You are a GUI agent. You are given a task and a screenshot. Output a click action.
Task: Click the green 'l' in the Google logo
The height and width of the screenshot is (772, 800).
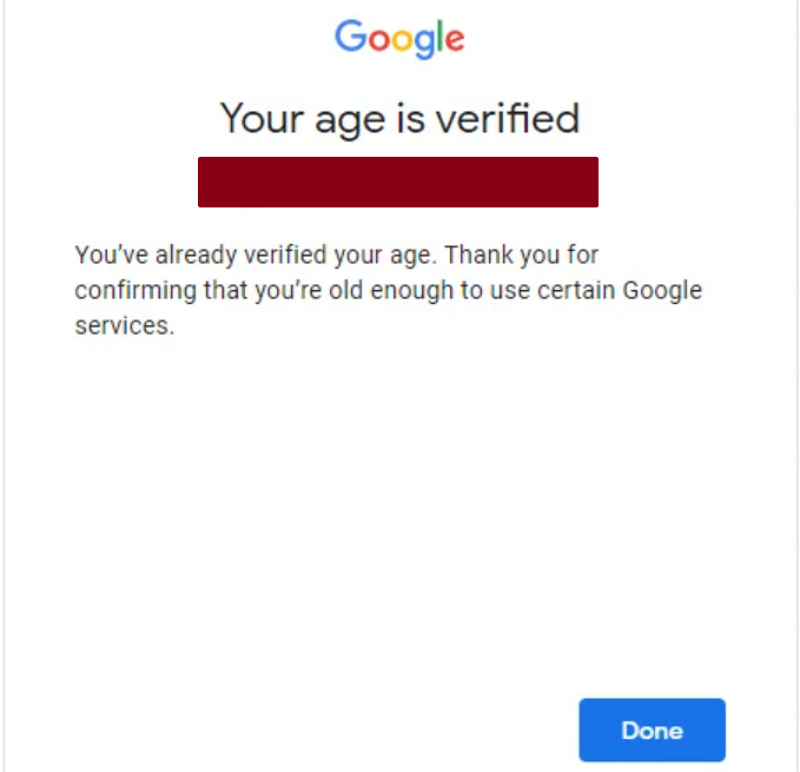point(439,35)
